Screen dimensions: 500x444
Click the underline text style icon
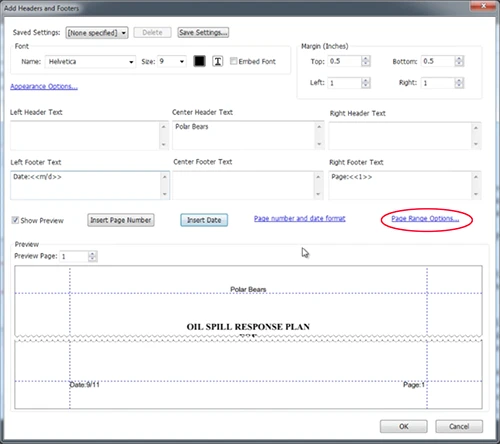[x=218, y=61]
